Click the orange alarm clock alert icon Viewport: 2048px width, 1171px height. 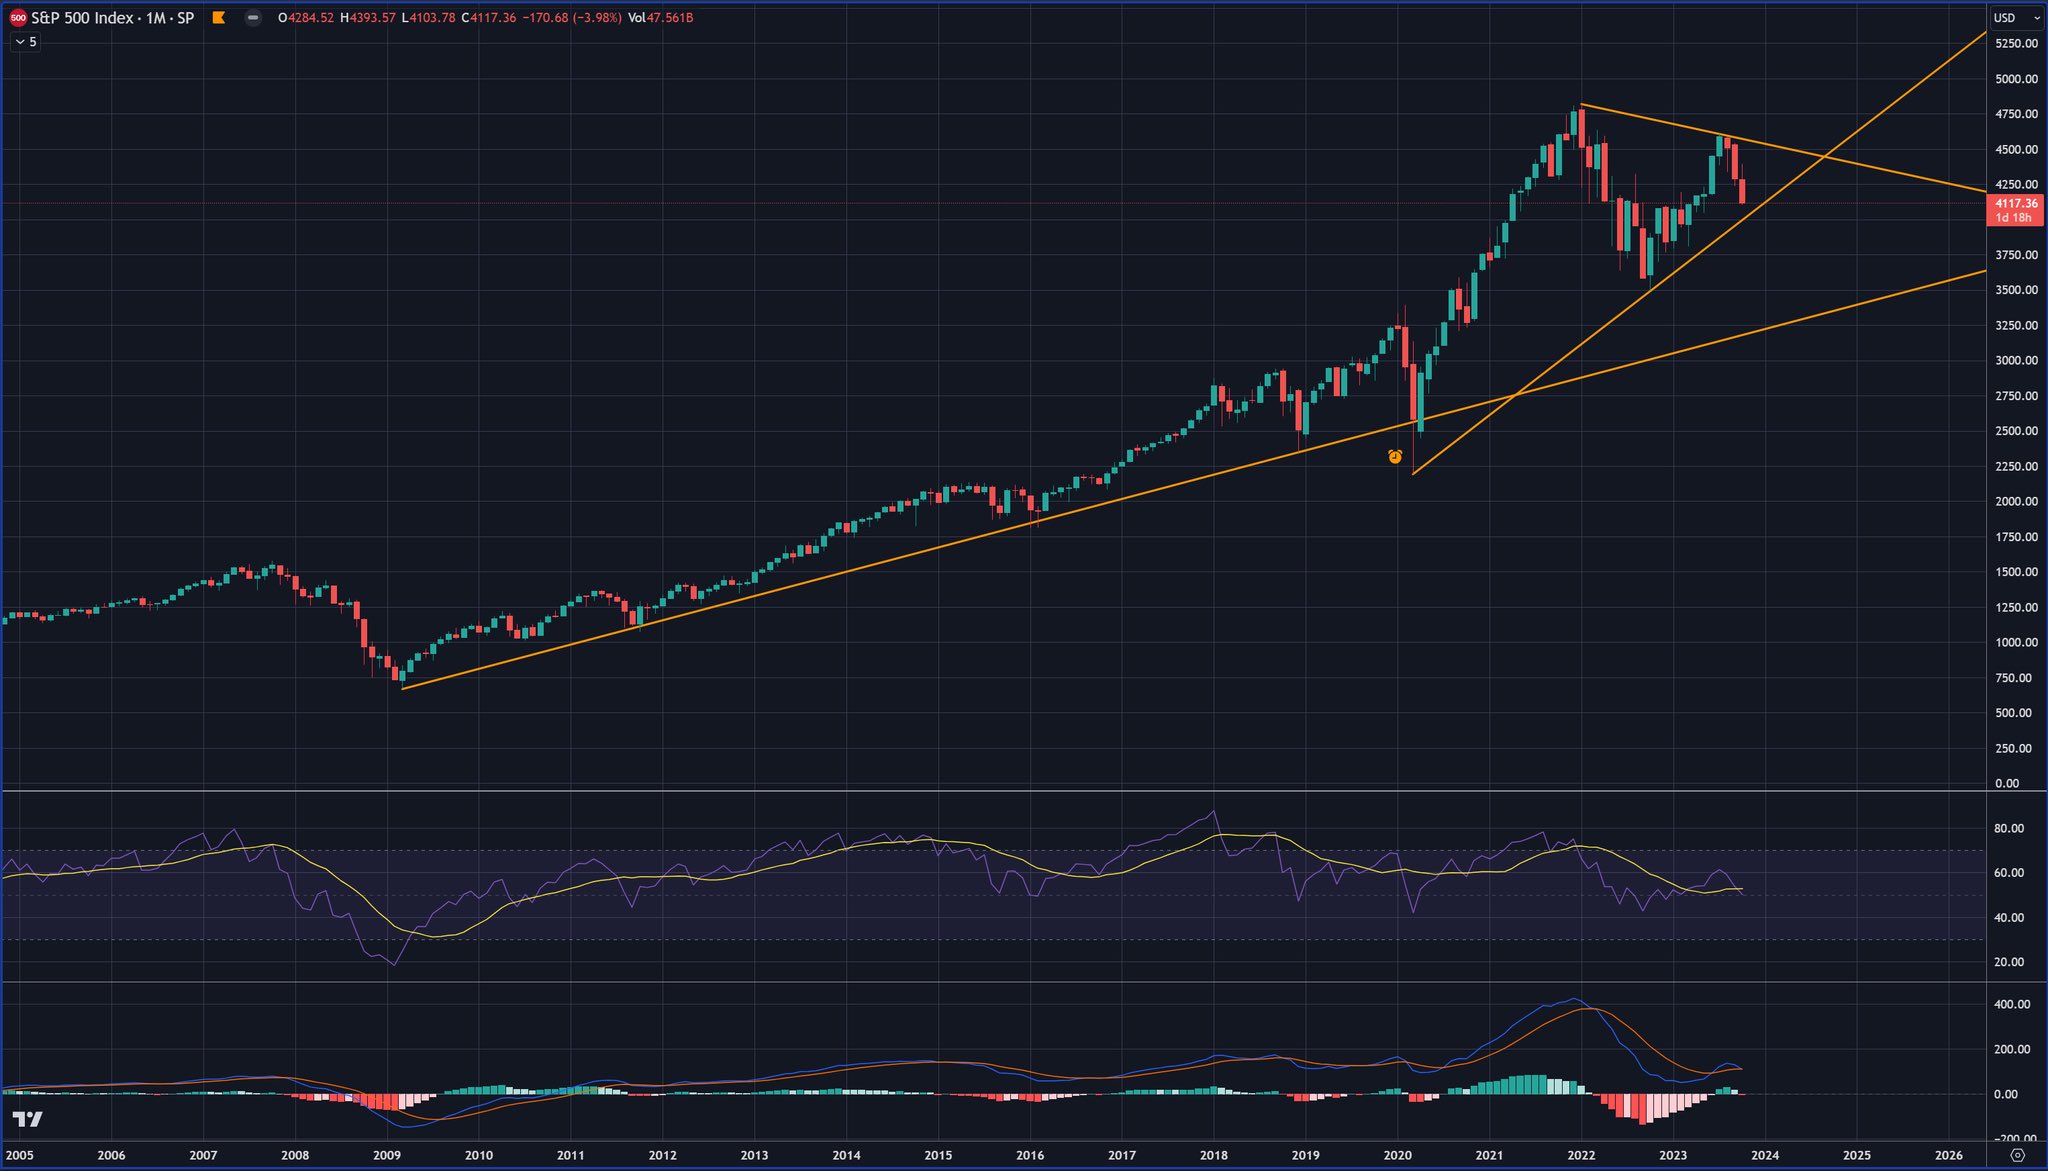(x=1395, y=457)
